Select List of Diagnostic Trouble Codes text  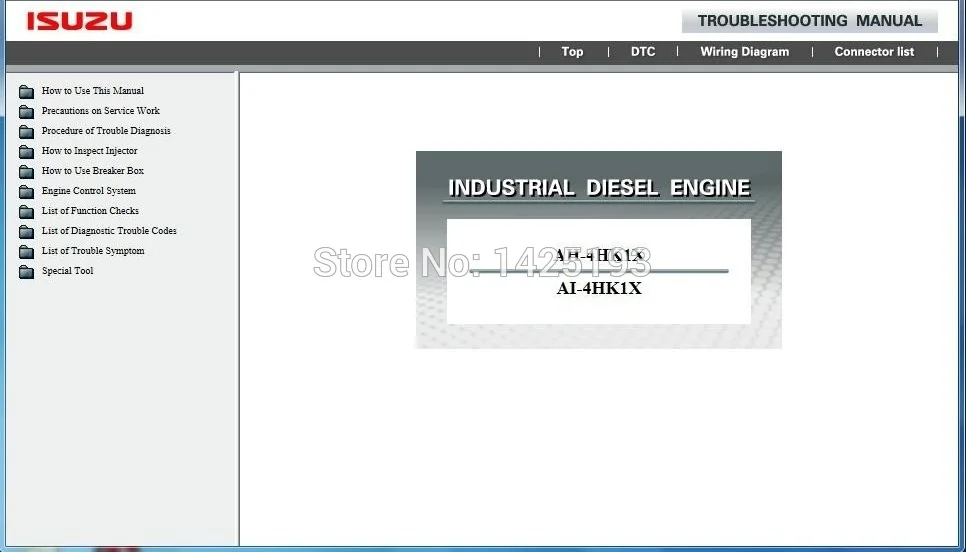pyautogui.click(x=109, y=230)
